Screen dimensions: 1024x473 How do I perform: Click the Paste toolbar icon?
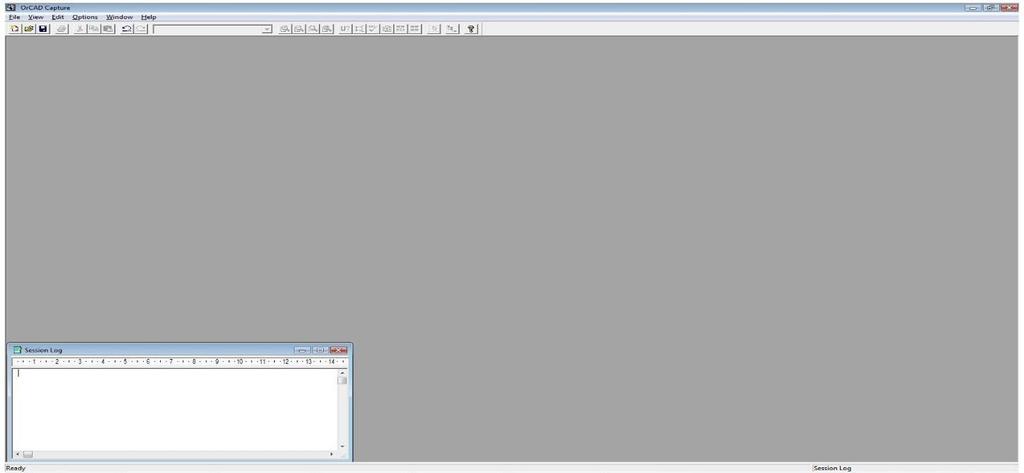[108, 29]
